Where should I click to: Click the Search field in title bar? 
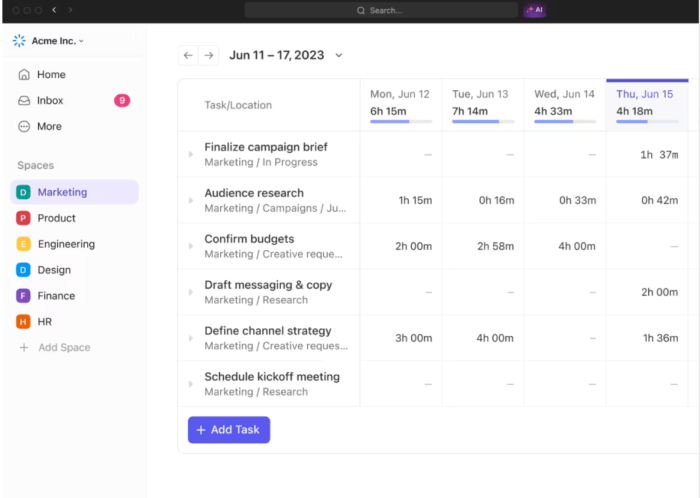380,10
